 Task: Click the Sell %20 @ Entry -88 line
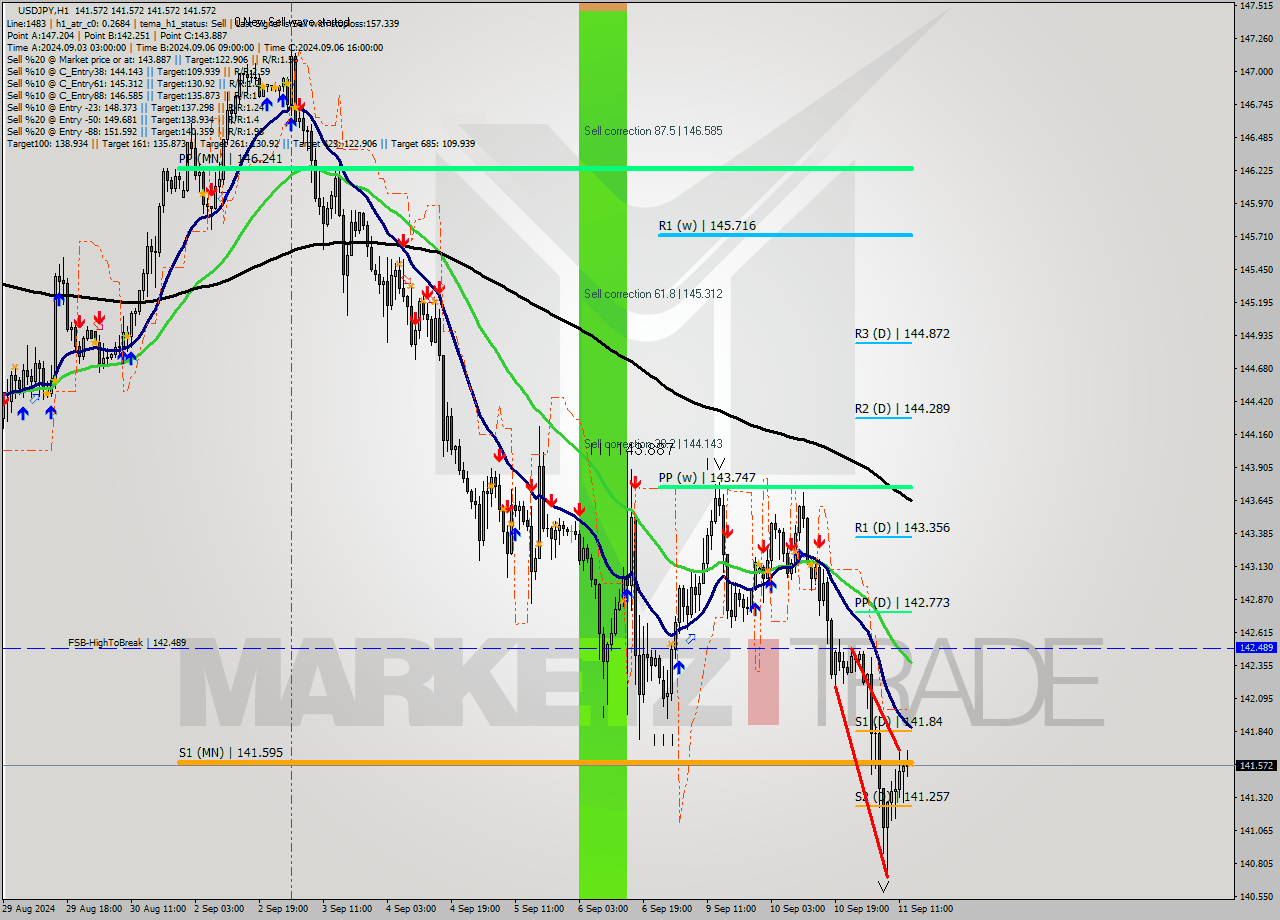[x=136, y=131]
